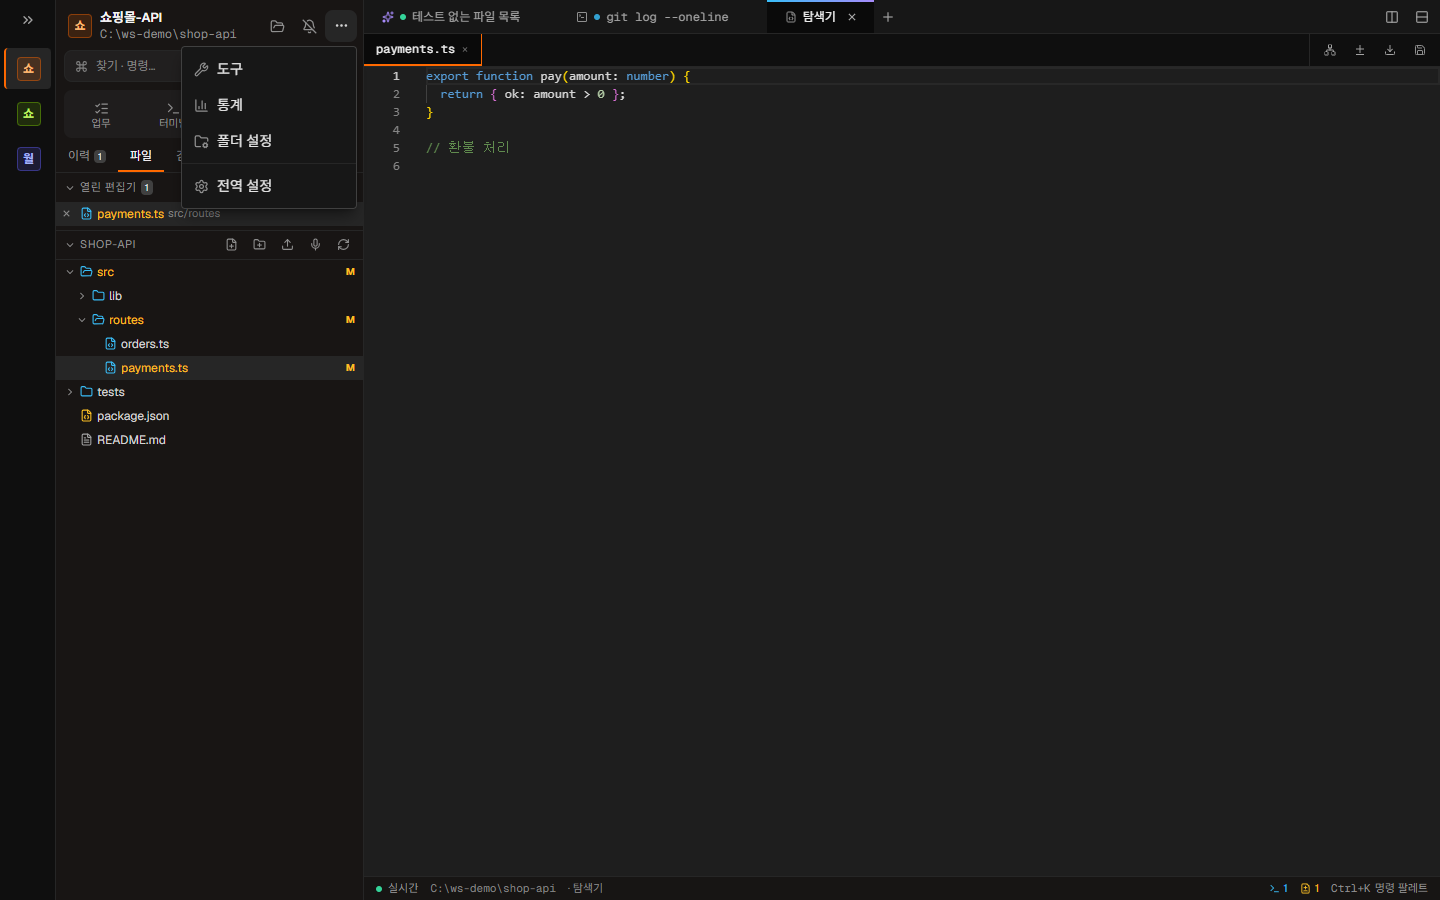
Task: Switch to the 이력 tab
Action: click(86, 156)
